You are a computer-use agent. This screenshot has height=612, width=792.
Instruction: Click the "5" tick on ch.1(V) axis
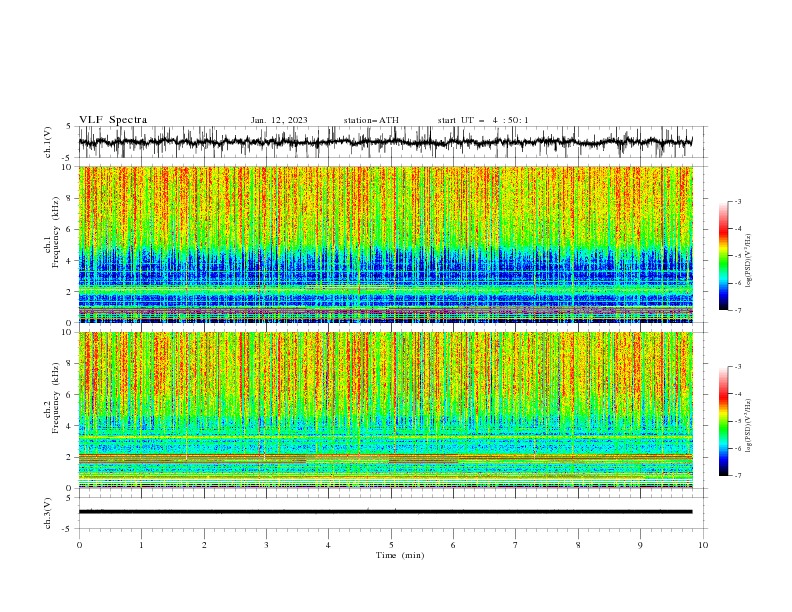click(x=68, y=127)
